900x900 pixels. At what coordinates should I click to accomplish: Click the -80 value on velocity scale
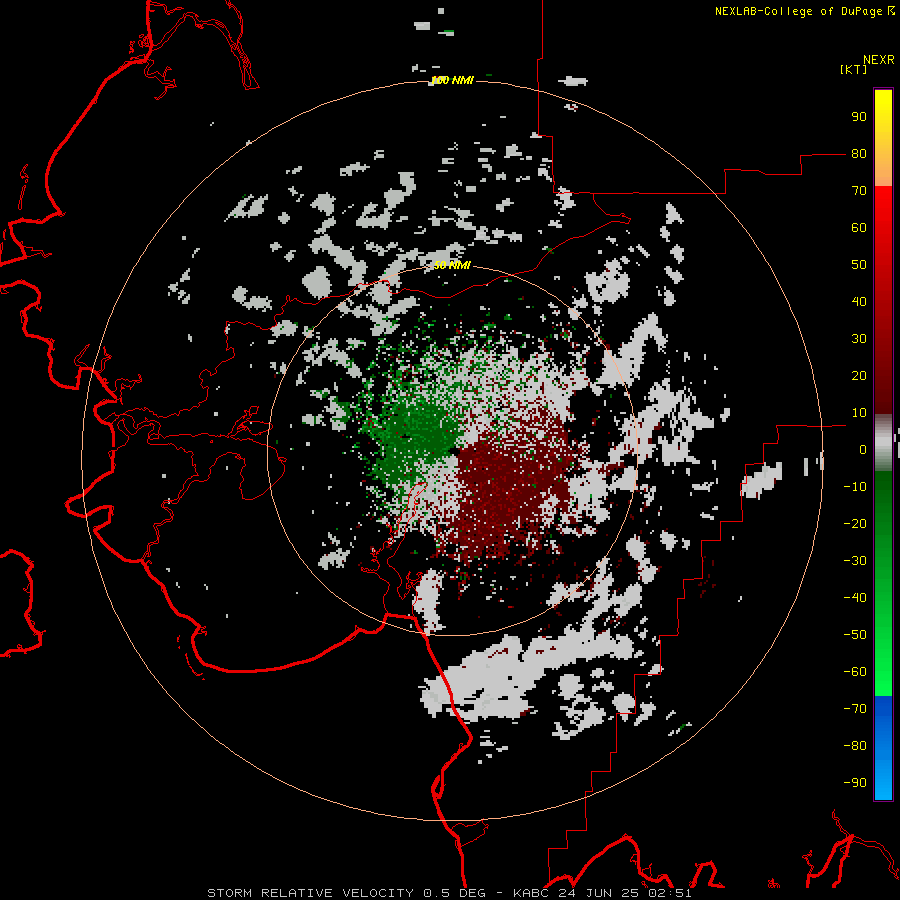[855, 746]
